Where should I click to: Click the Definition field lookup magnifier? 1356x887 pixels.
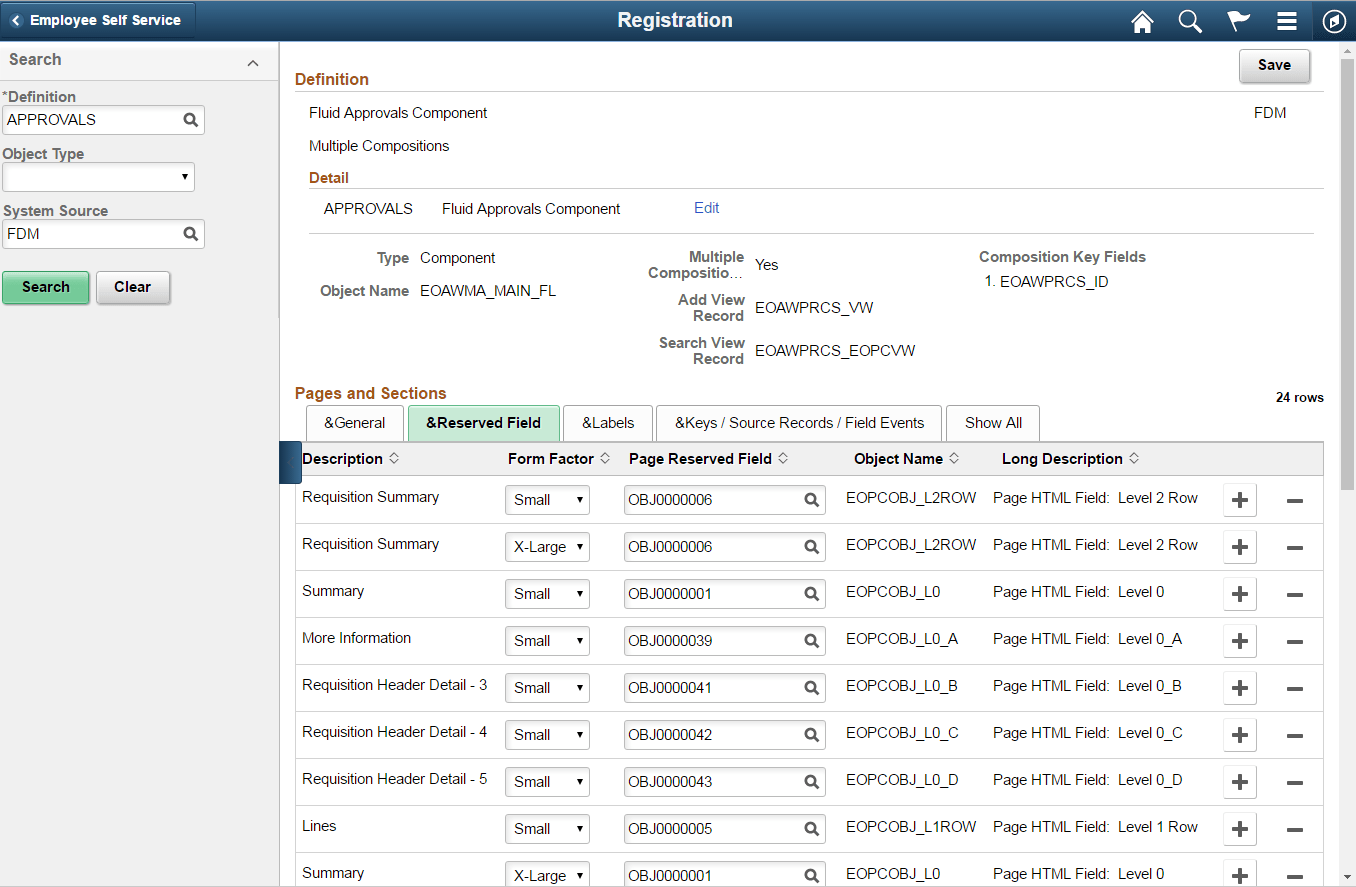coord(190,119)
